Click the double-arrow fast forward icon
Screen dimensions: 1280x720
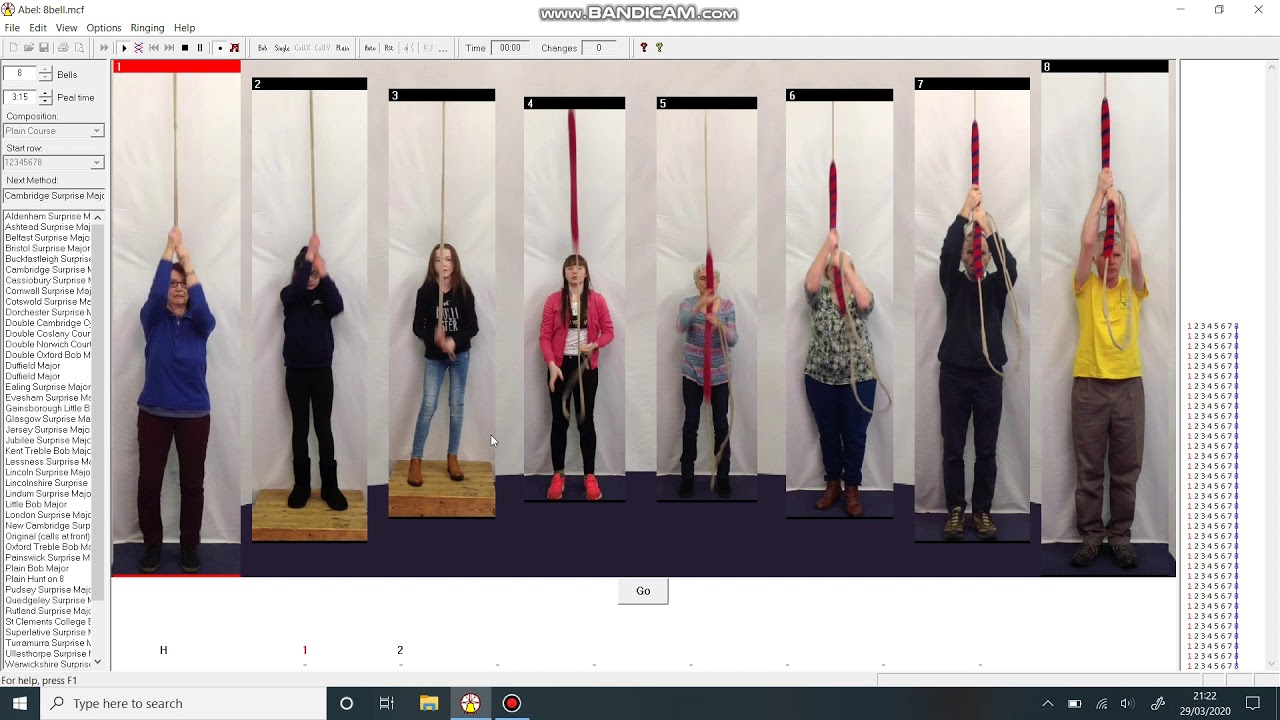pyautogui.click(x=104, y=48)
